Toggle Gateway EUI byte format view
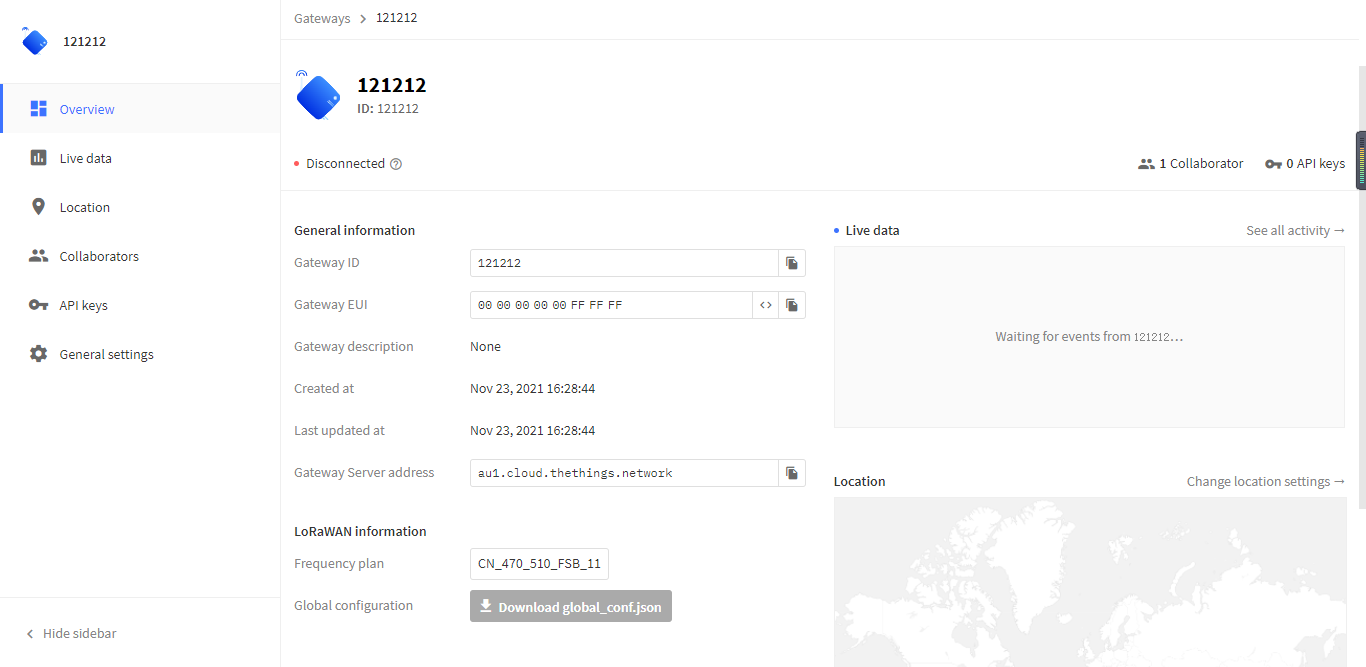 tap(765, 305)
